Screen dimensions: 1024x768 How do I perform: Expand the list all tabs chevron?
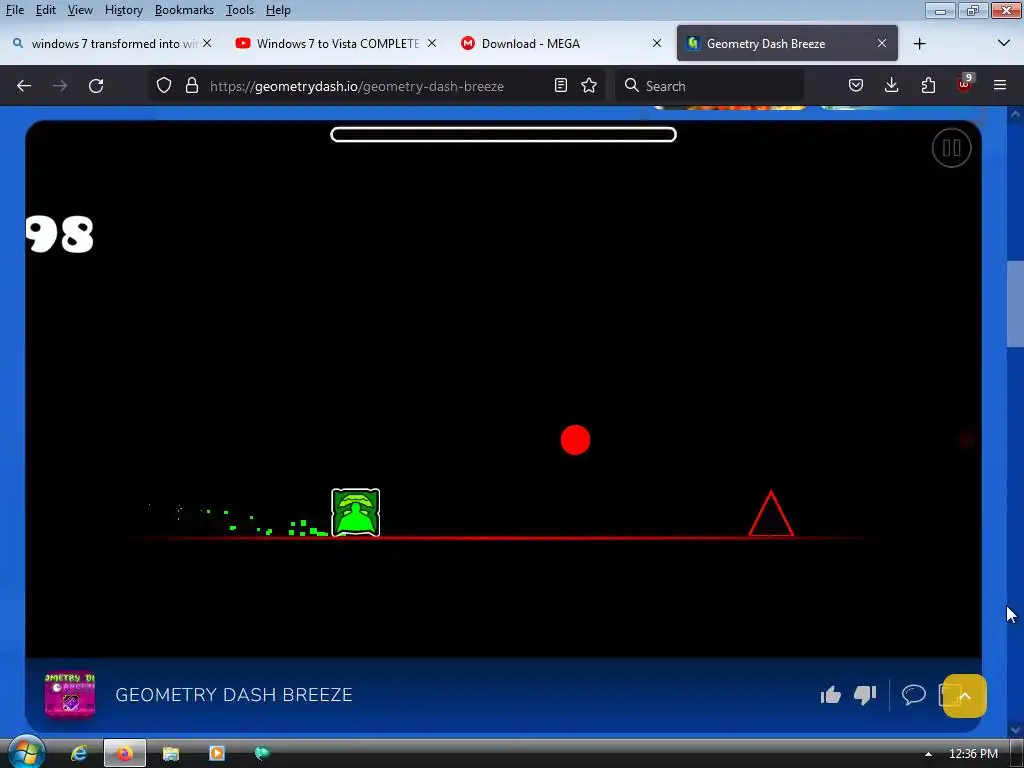[x=1004, y=43]
